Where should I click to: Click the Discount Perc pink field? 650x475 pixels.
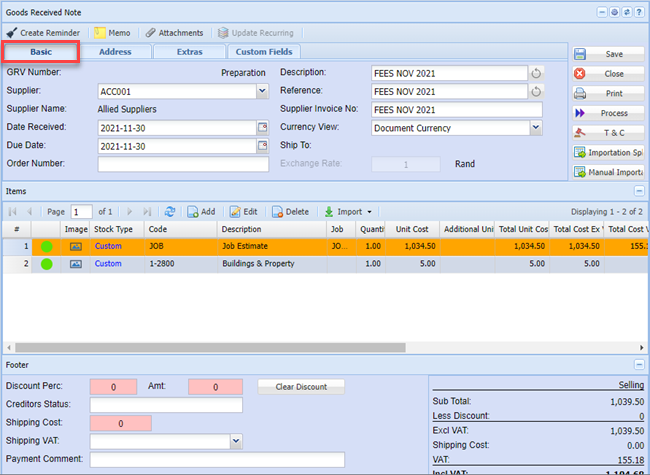(x=113, y=386)
